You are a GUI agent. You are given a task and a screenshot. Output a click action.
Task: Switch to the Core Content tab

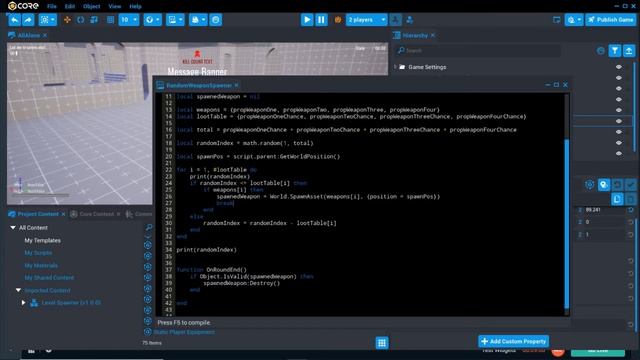[x=97, y=214]
